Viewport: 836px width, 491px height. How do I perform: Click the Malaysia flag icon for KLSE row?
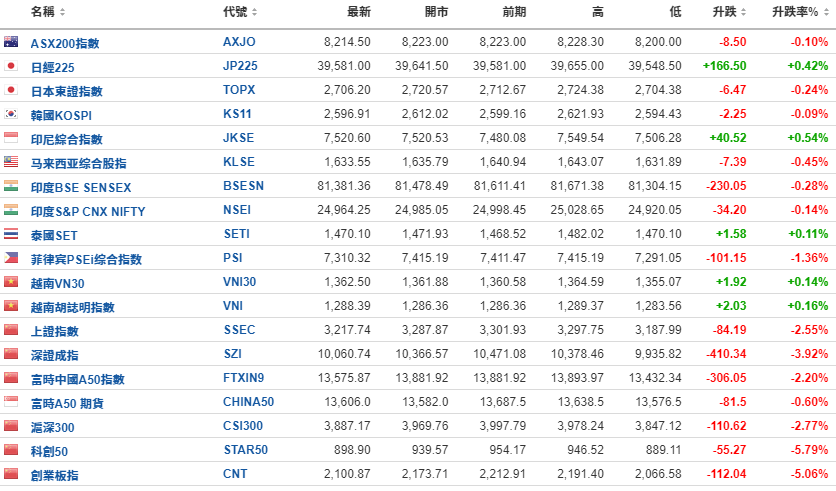11,162
